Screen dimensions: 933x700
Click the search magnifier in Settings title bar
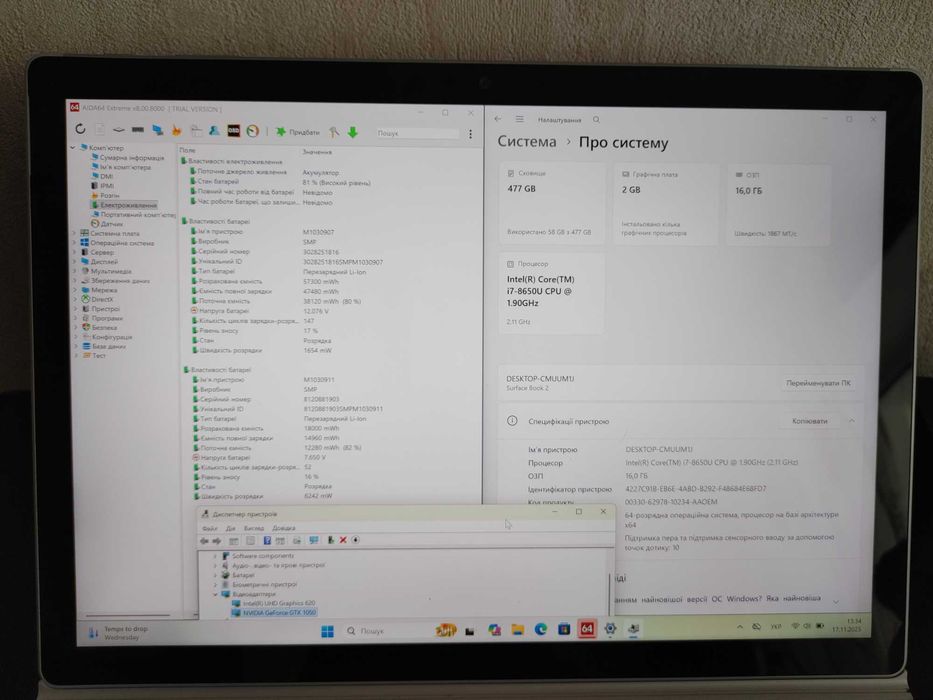pyautogui.click(x=596, y=120)
